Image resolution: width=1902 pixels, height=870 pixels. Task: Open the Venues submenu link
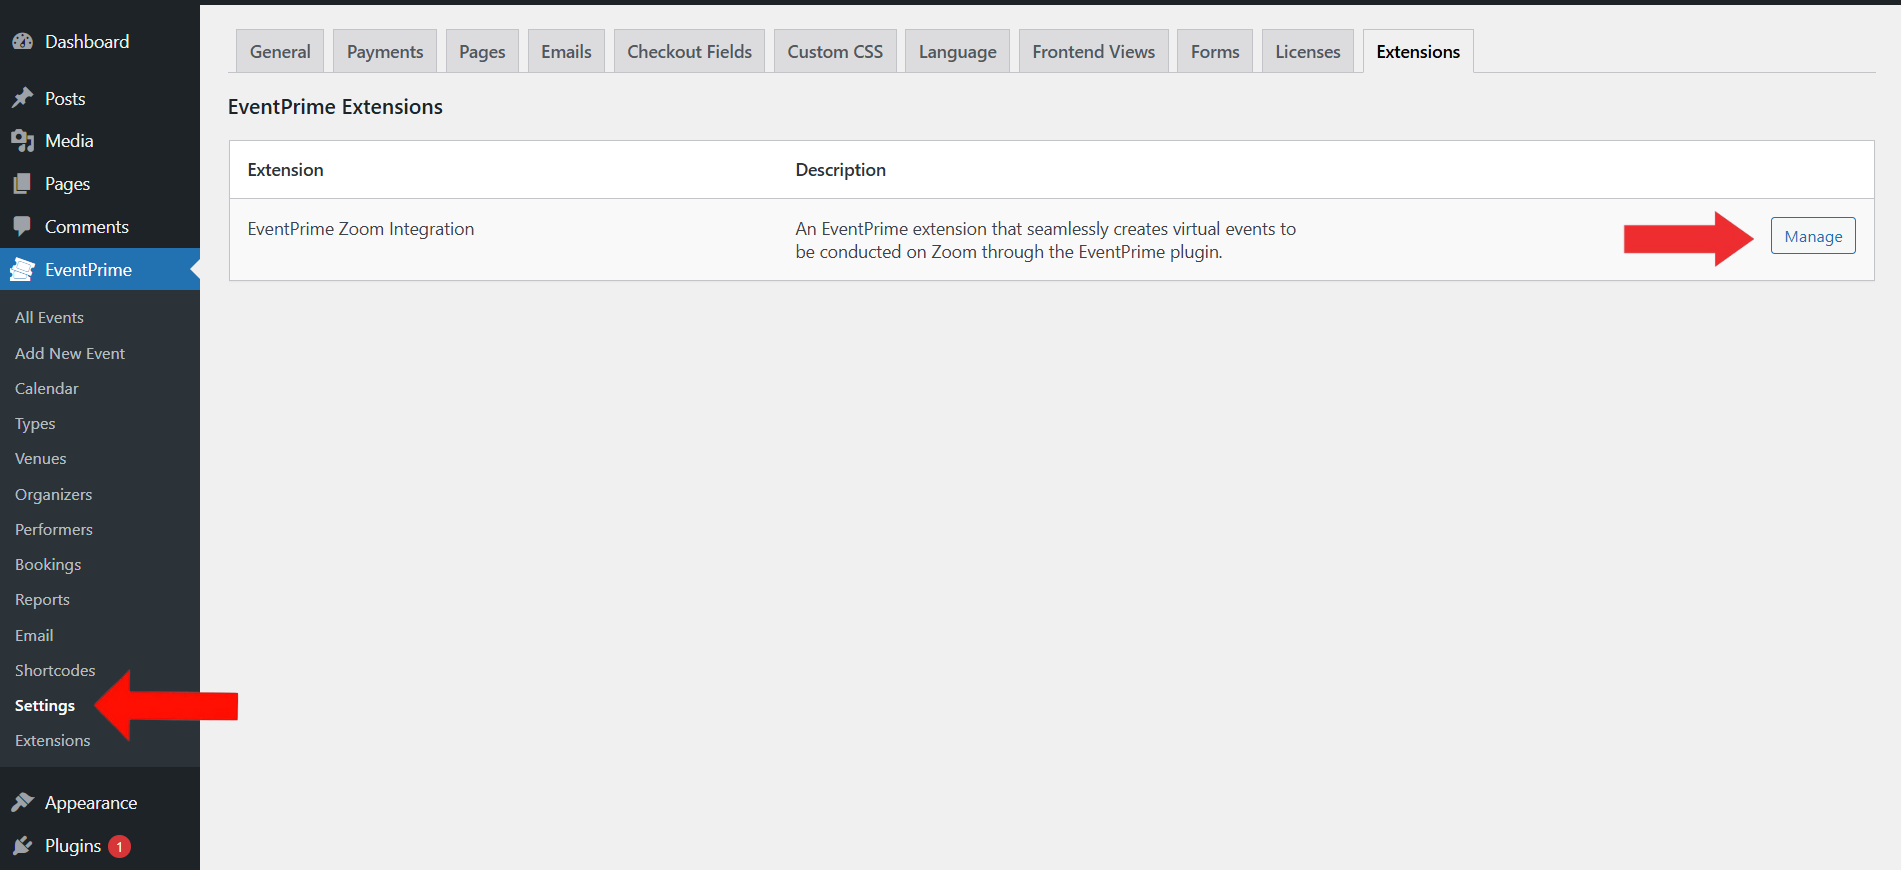40,459
